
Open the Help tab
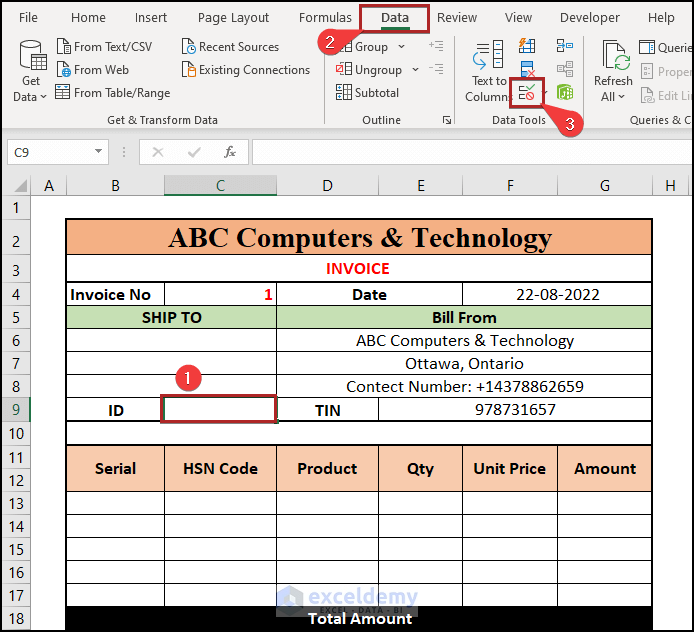(x=661, y=18)
